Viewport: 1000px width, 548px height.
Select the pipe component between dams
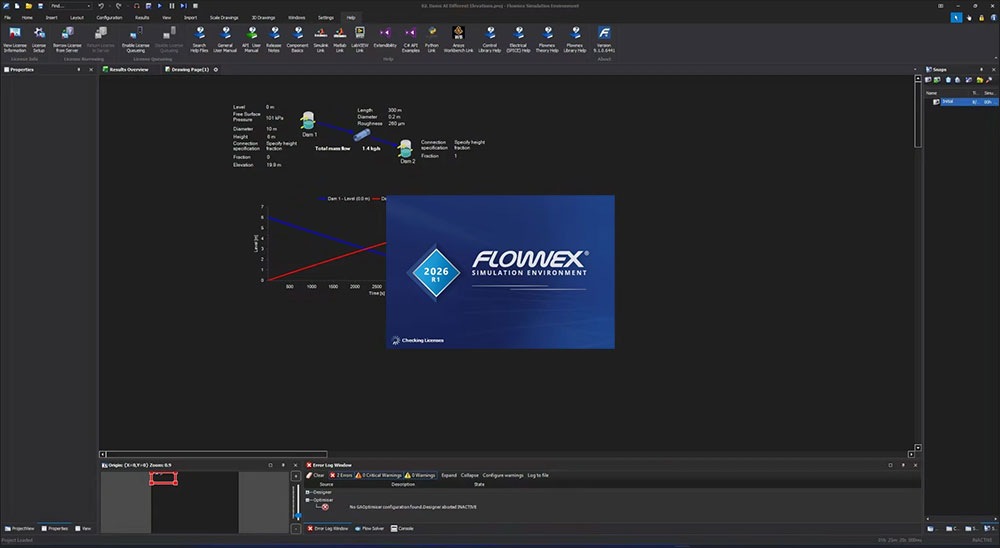click(362, 135)
